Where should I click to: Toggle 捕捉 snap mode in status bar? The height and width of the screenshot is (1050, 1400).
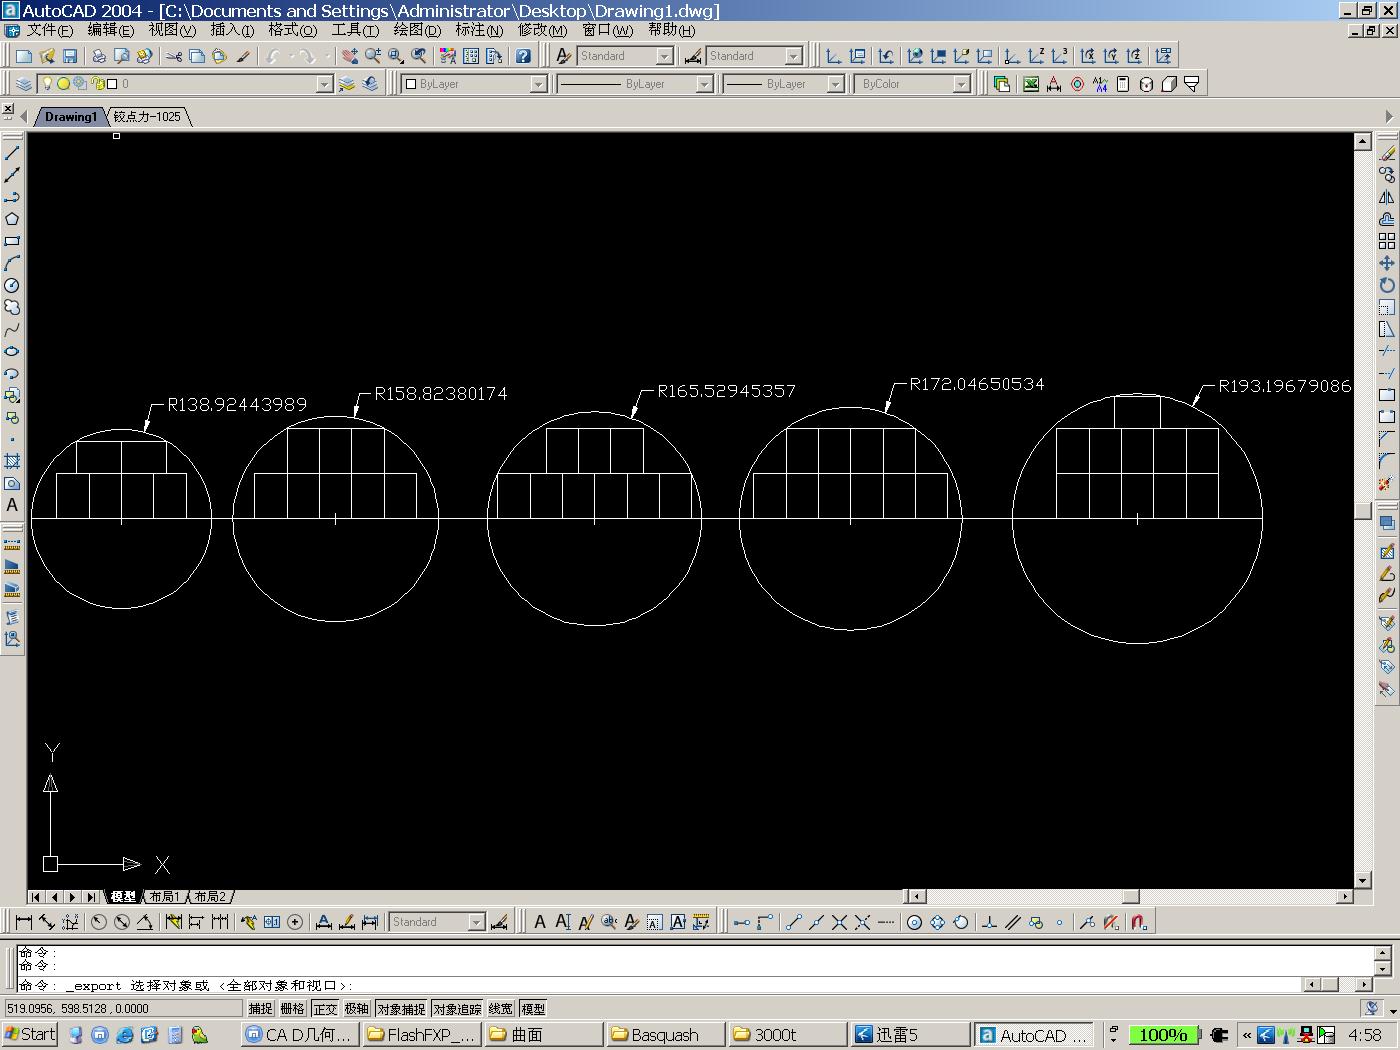tap(260, 1008)
